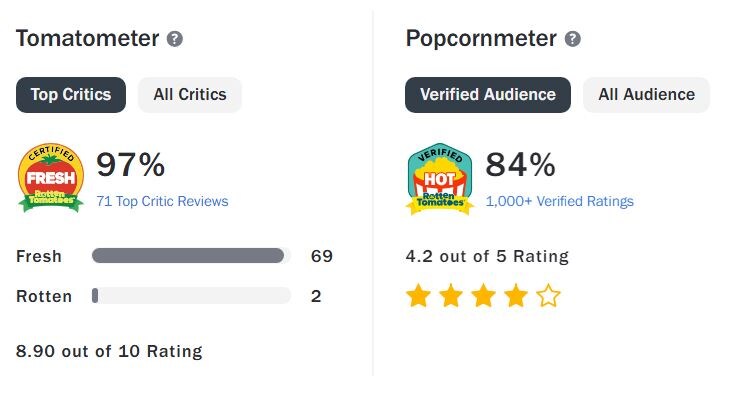The image size is (744, 400).
Task: Click the Popcornmeter help question mark icon
Action: click(573, 39)
